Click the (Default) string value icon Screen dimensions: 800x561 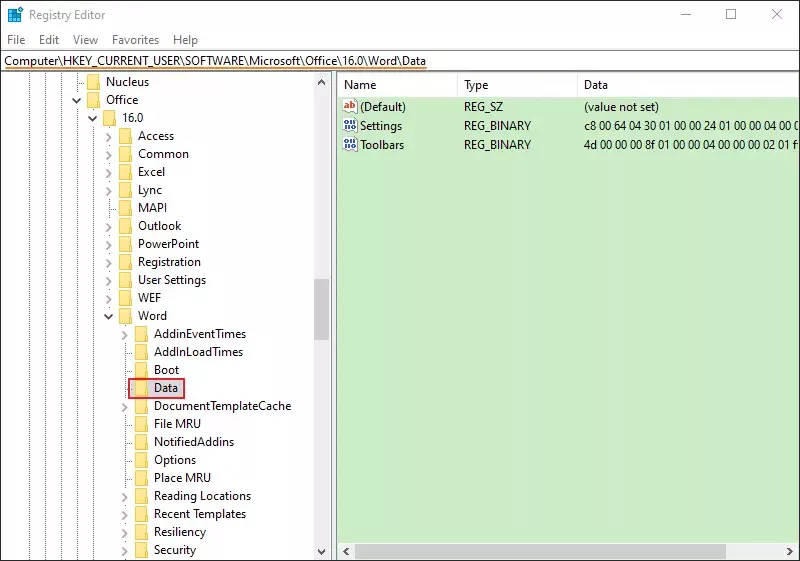coord(350,106)
